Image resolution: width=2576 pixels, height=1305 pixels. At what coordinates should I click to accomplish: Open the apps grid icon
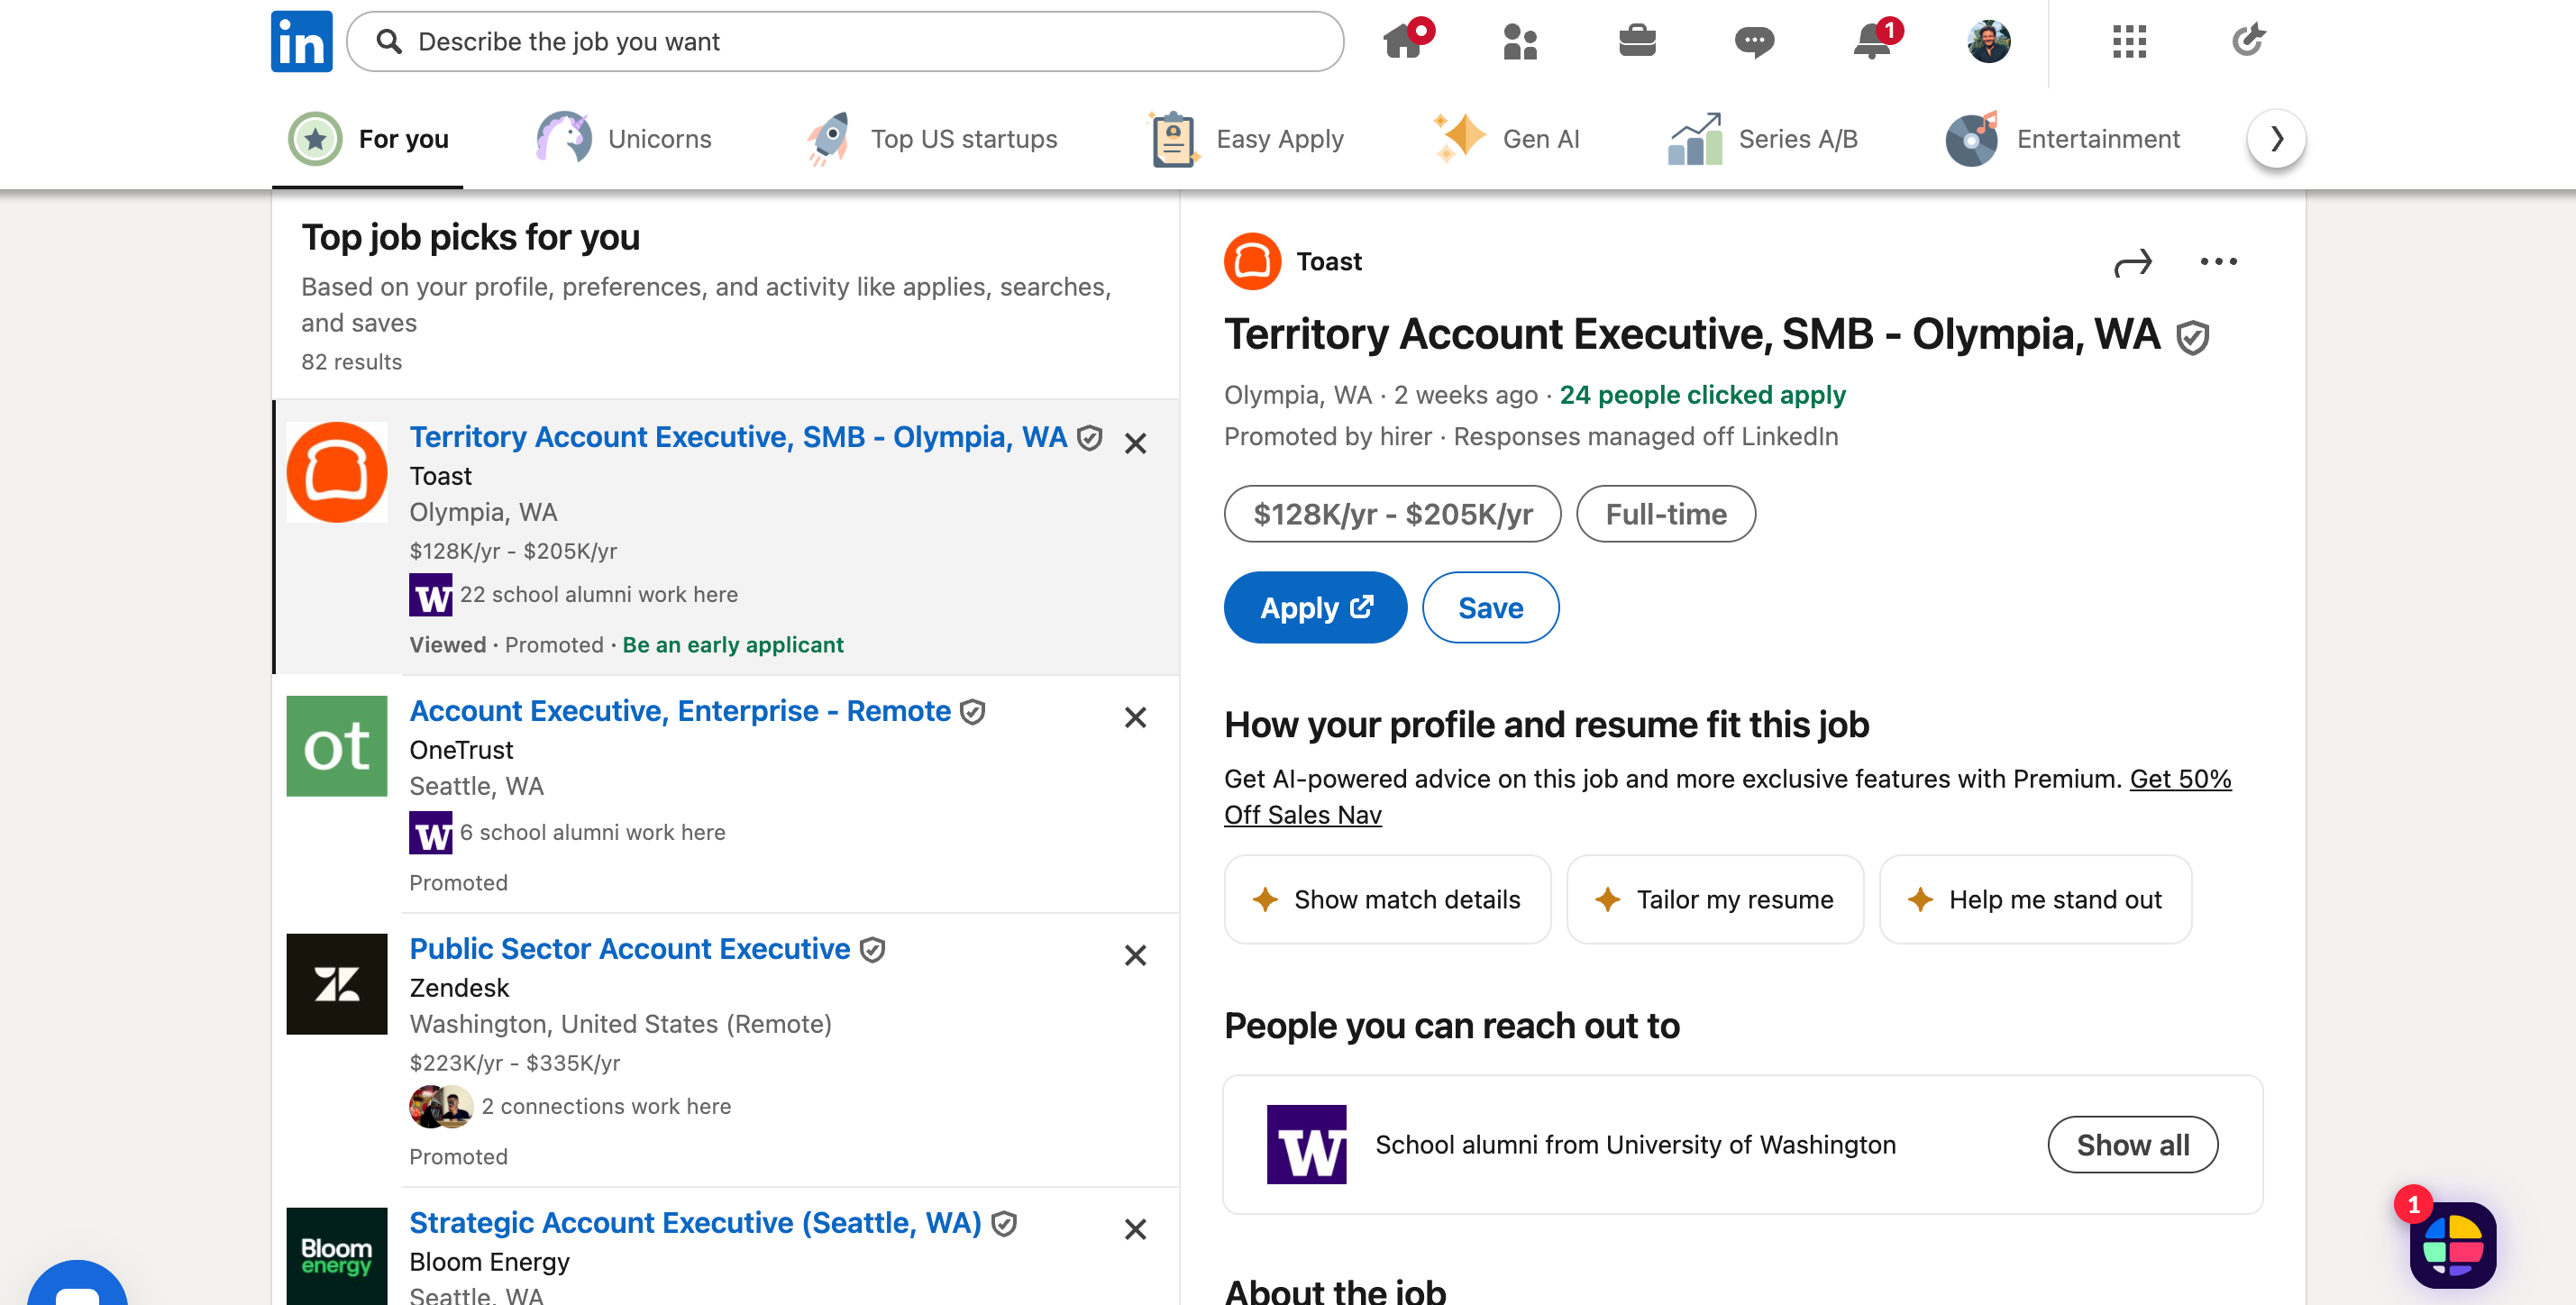point(2129,41)
